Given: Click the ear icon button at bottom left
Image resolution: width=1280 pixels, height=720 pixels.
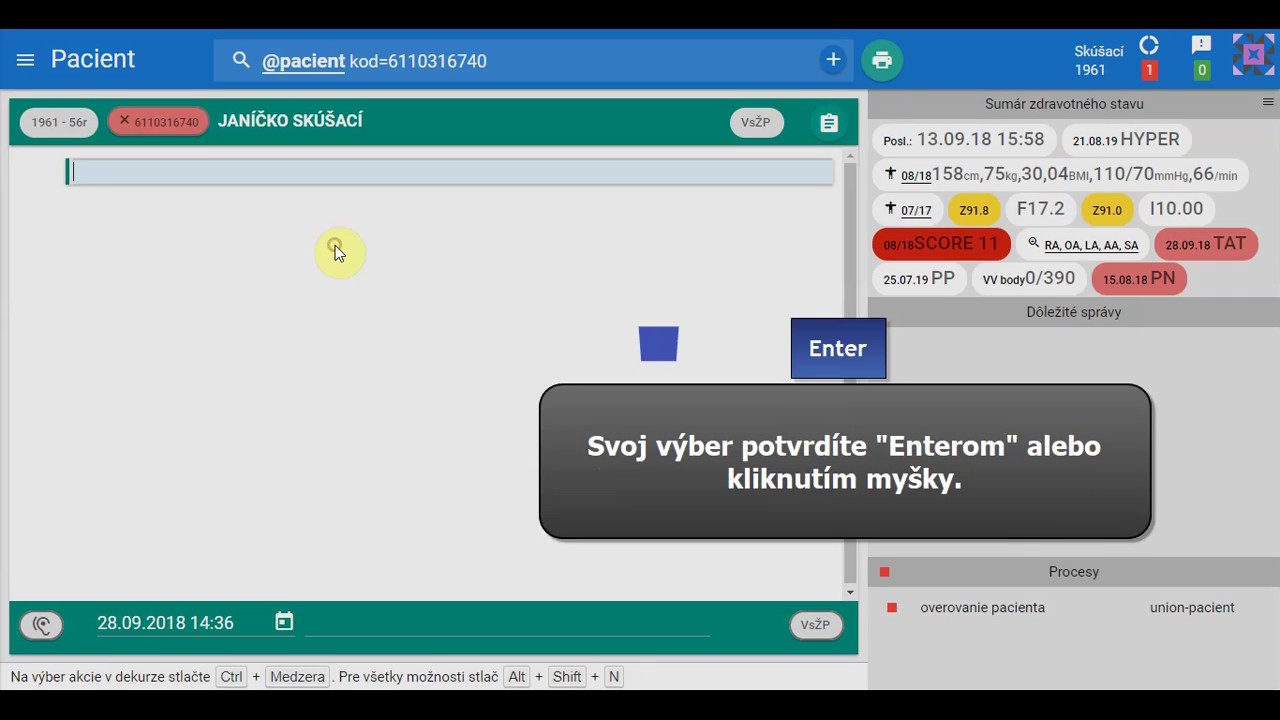Looking at the screenshot, I should (x=41, y=625).
